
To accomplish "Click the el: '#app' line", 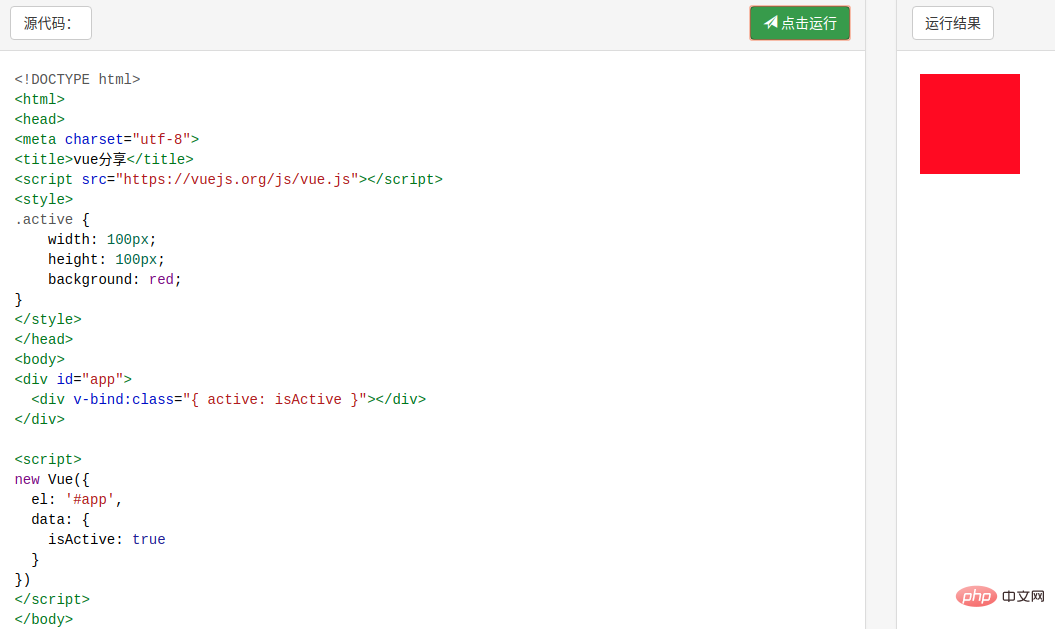I will (77, 499).
